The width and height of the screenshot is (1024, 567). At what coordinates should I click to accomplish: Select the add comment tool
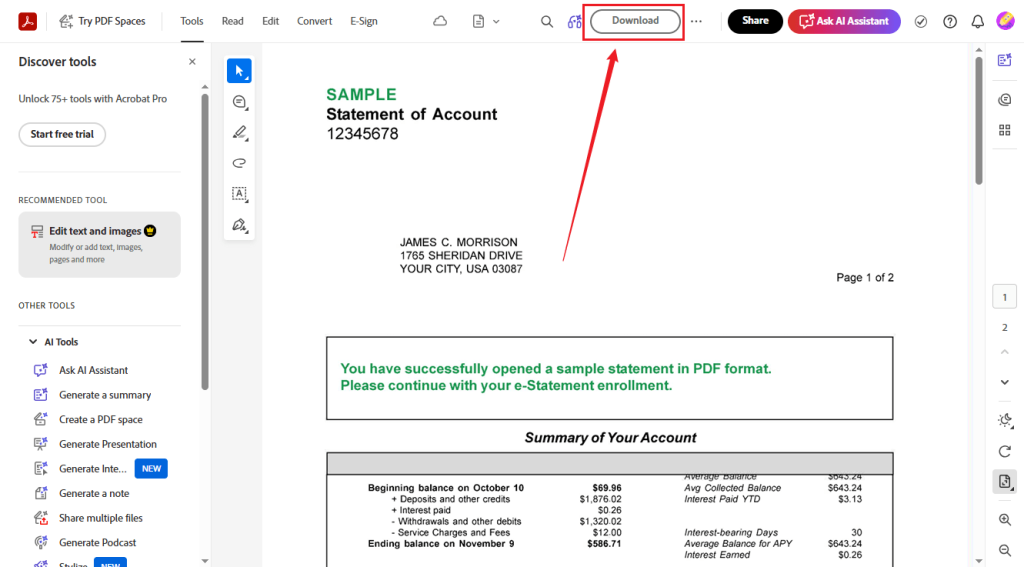tap(239, 102)
